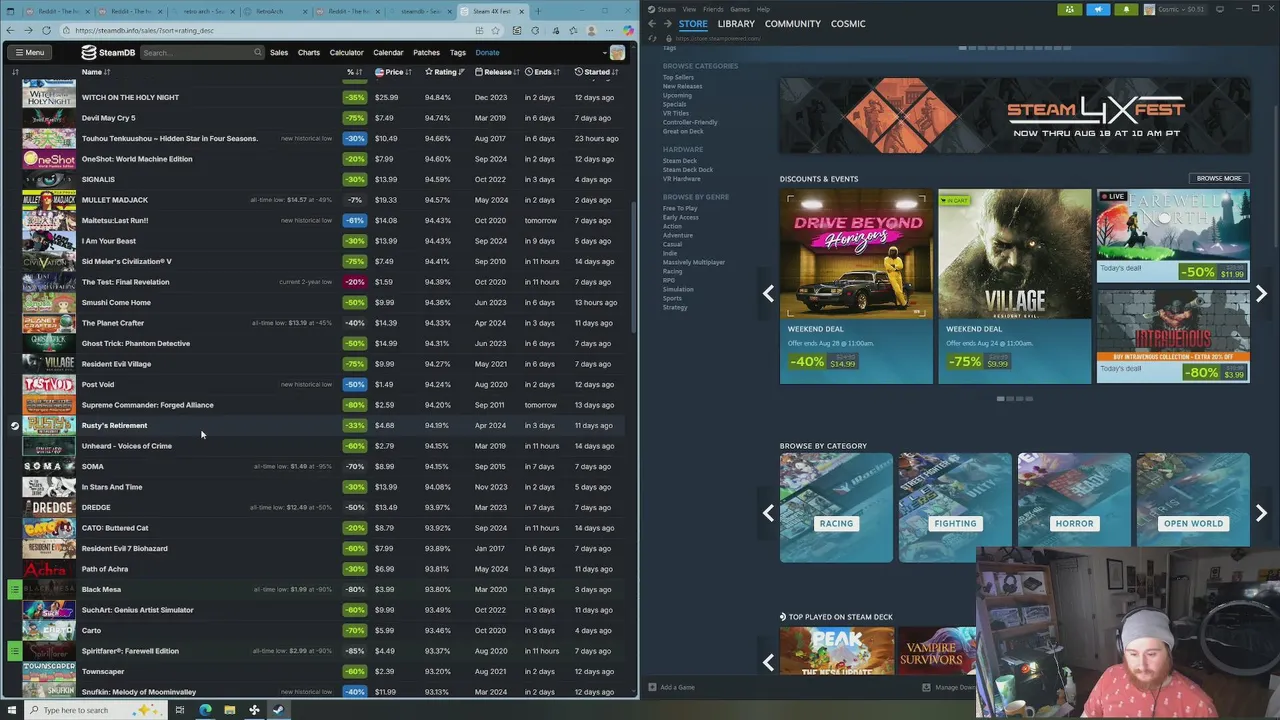The image size is (1280, 720).
Task: Click previous arrow on Top Played on Steam Deck
Action: click(768, 661)
